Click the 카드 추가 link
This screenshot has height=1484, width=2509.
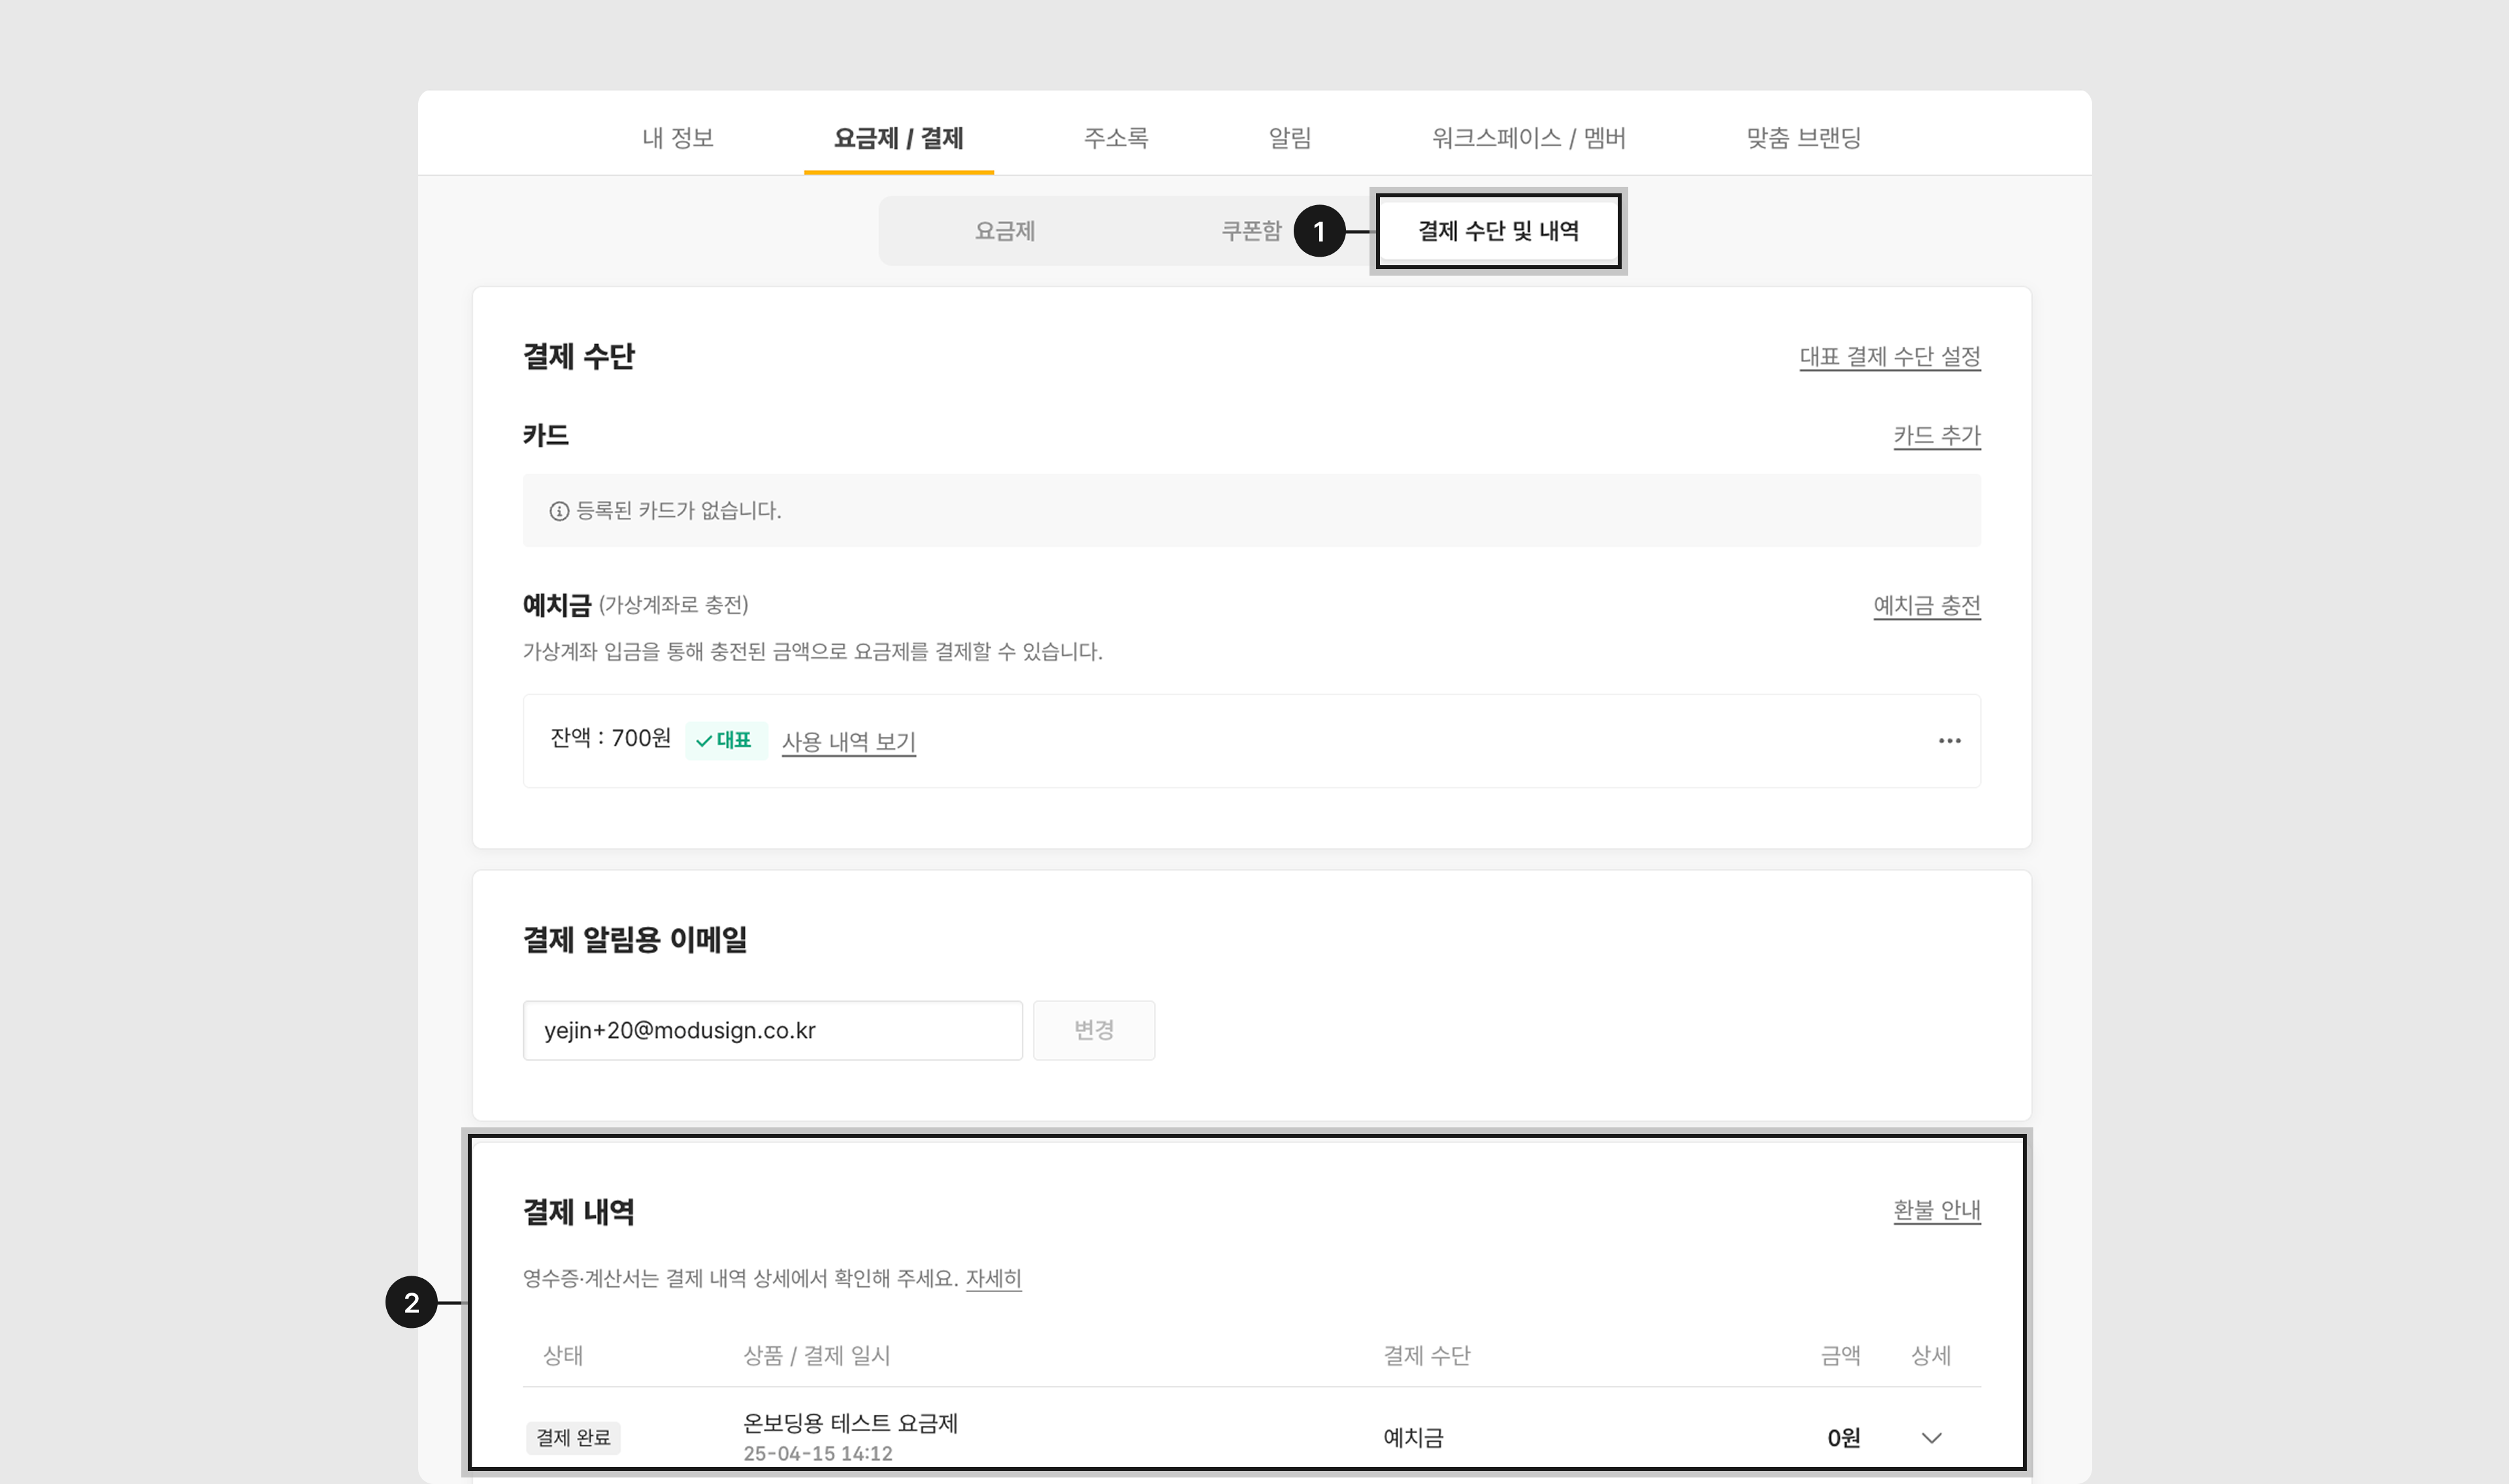point(1936,436)
